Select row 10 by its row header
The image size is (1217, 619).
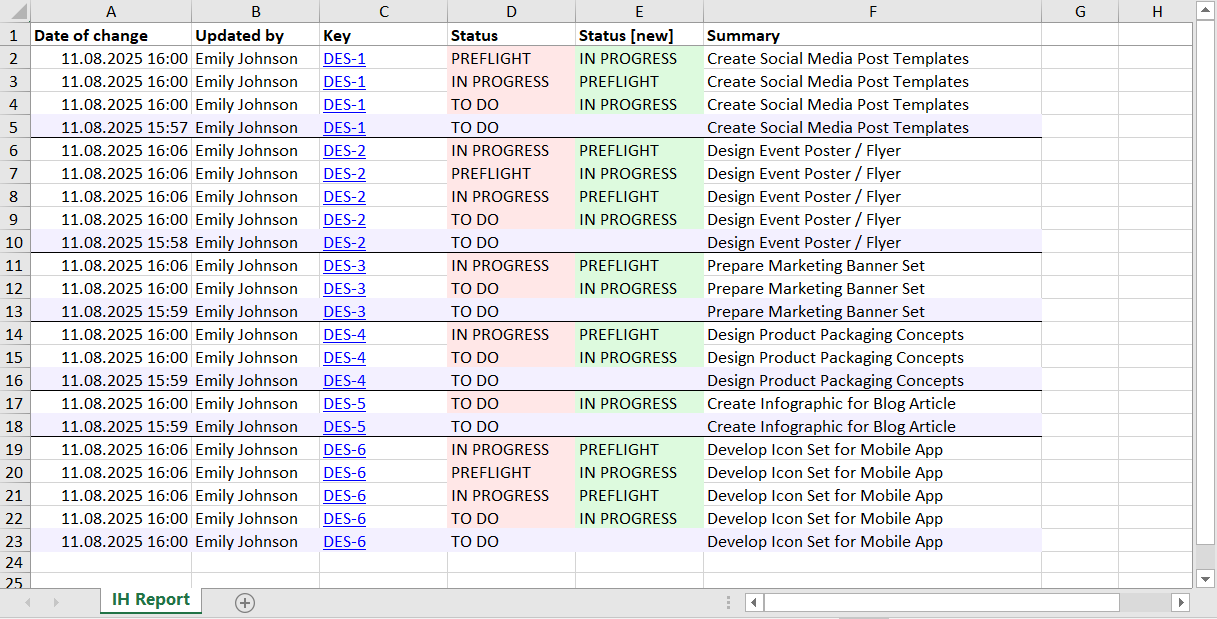(x=14, y=242)
